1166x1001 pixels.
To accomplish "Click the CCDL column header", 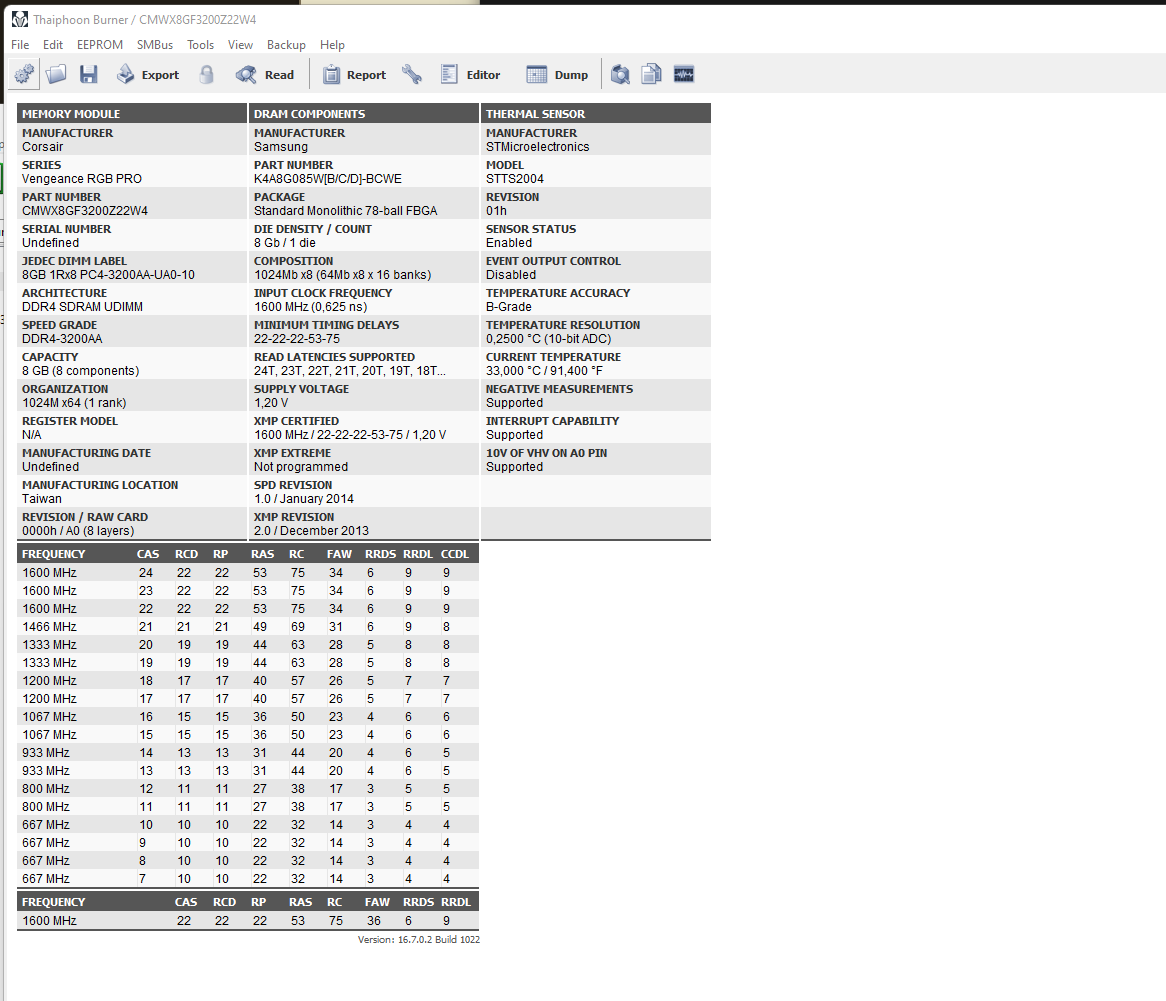I will [x=454, y=554].
